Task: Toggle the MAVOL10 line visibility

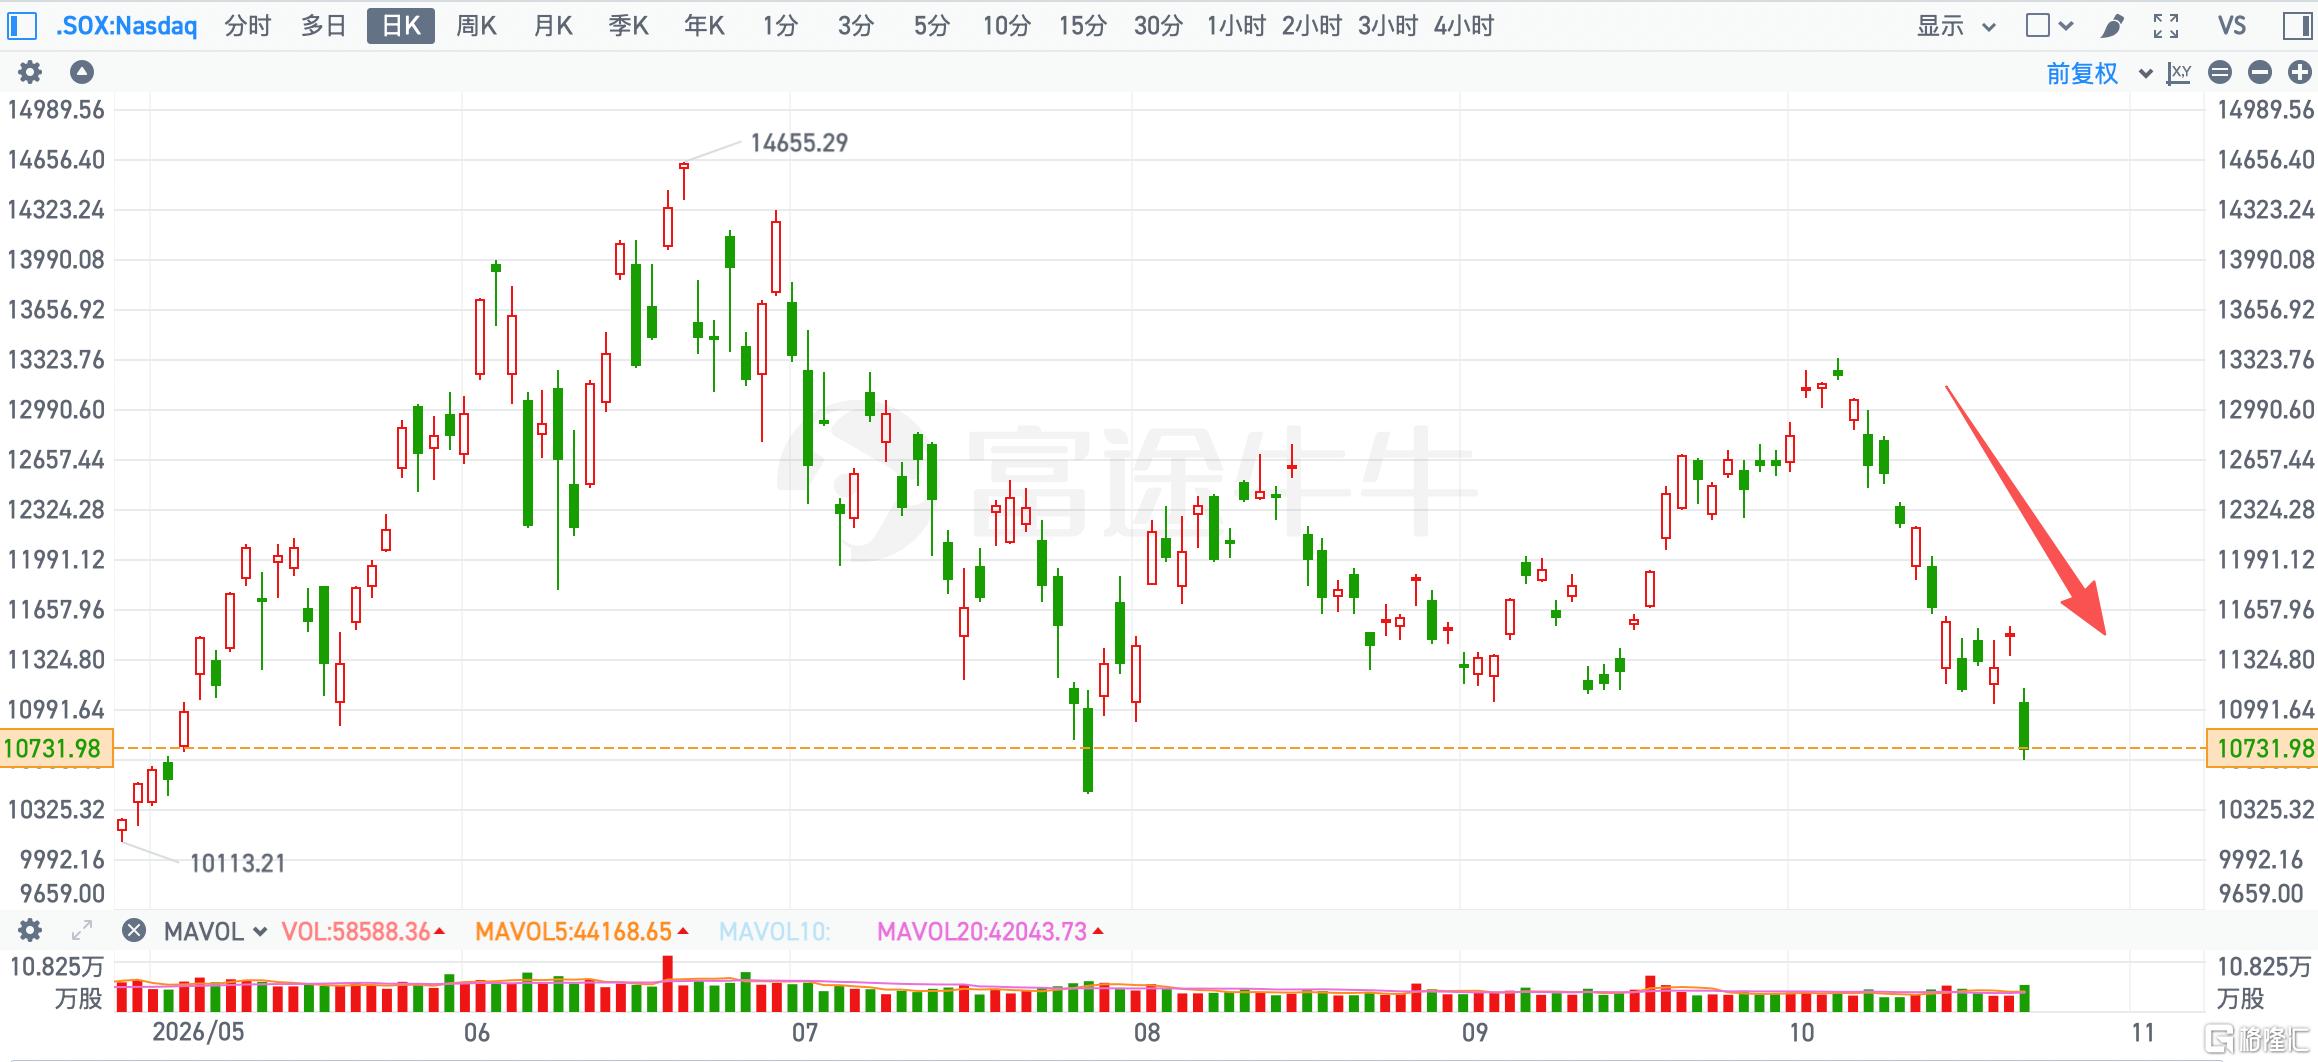Action: [774, 932]
